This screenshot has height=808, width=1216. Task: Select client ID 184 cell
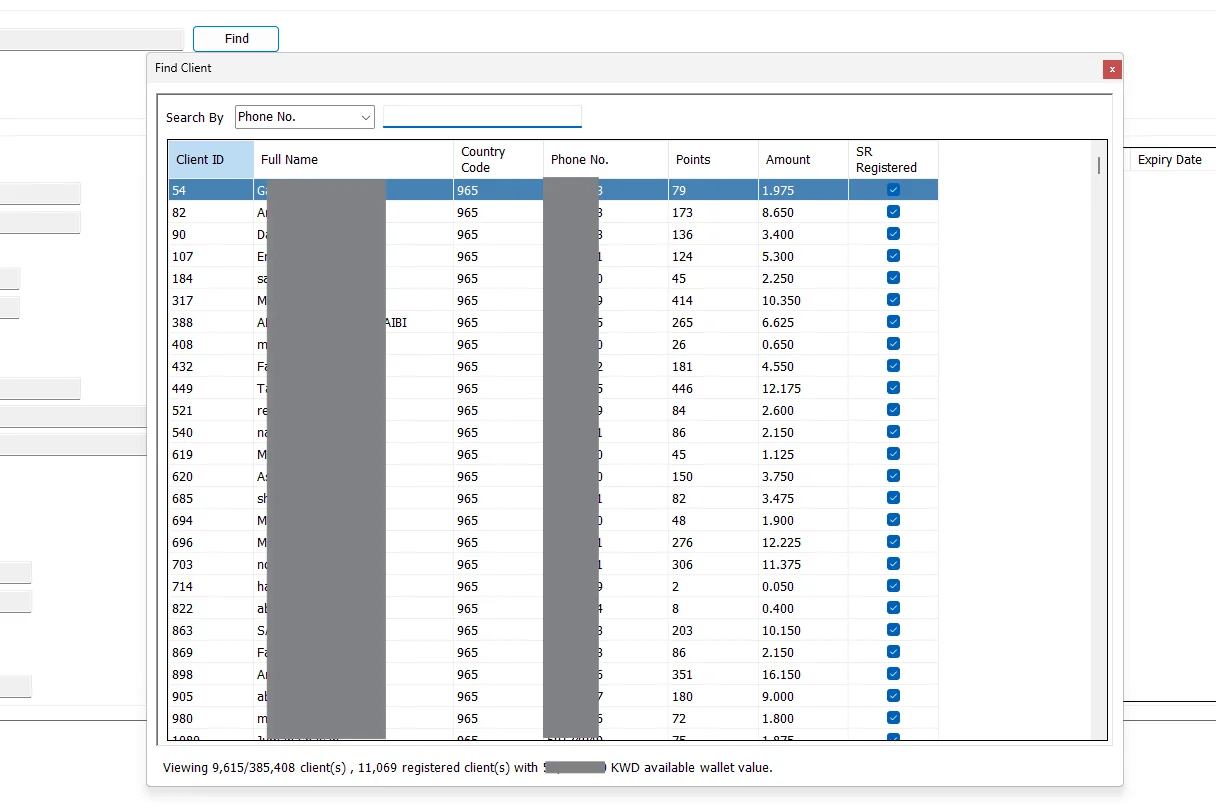click(x=211, y=278)
